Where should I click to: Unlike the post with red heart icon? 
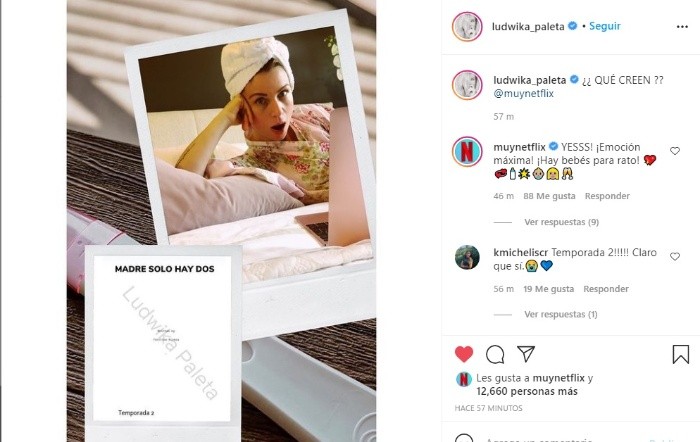pyautogui.click(x=464, y=354)
